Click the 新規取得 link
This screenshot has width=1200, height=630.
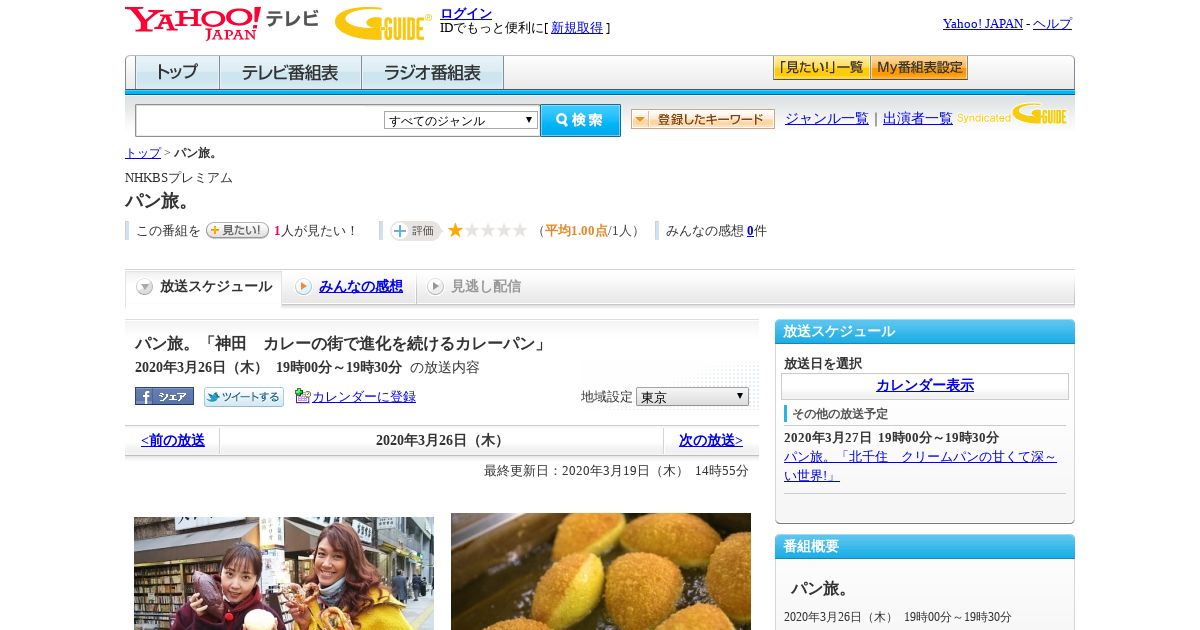pos(577,28)
